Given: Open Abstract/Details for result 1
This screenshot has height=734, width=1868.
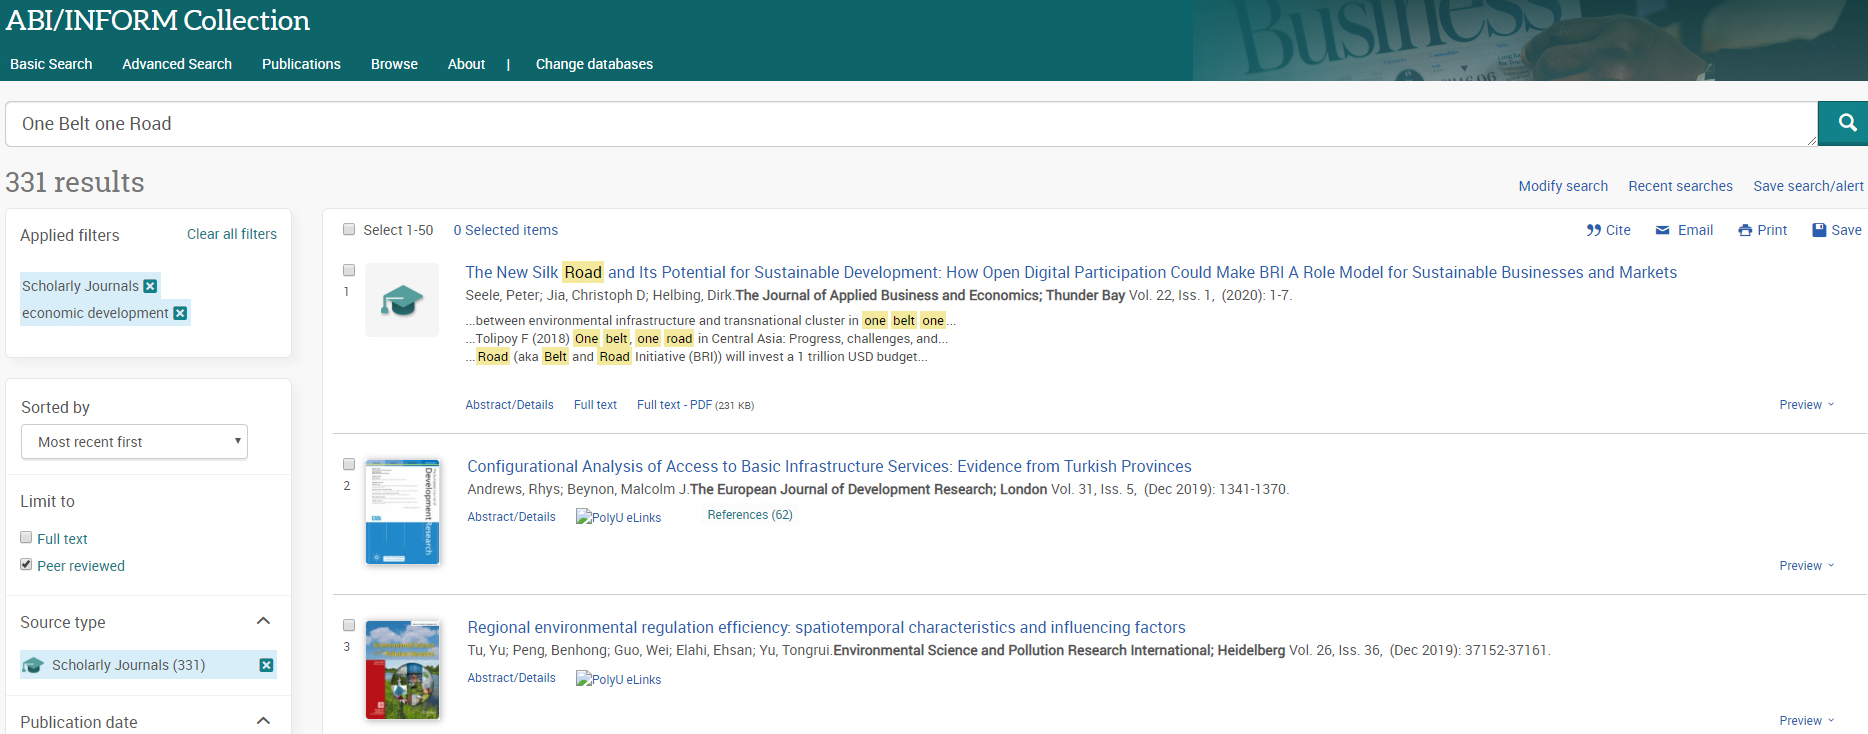Looking at the screenshot, I should click(509, 405).
